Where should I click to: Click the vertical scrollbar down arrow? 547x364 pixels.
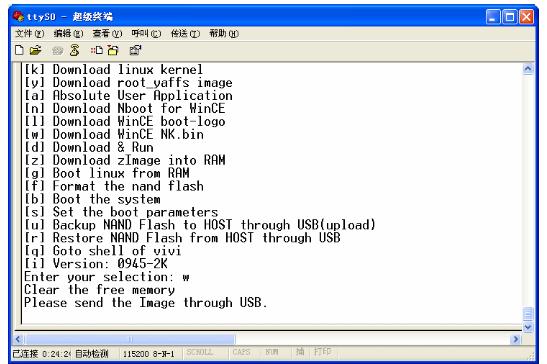528,327
